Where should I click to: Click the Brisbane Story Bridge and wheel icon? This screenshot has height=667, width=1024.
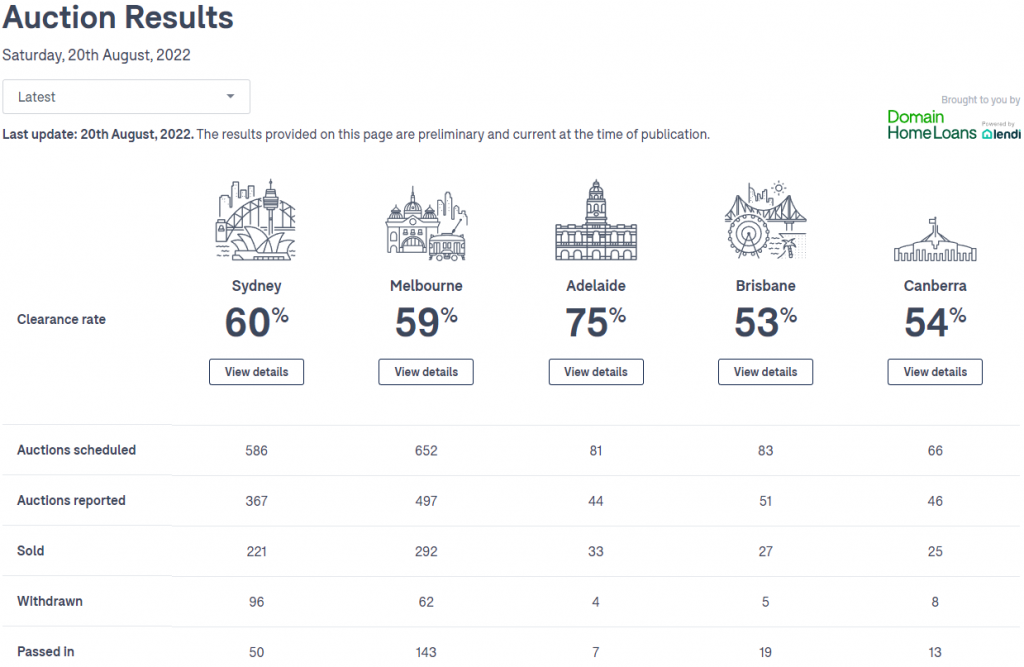(765, 220)
